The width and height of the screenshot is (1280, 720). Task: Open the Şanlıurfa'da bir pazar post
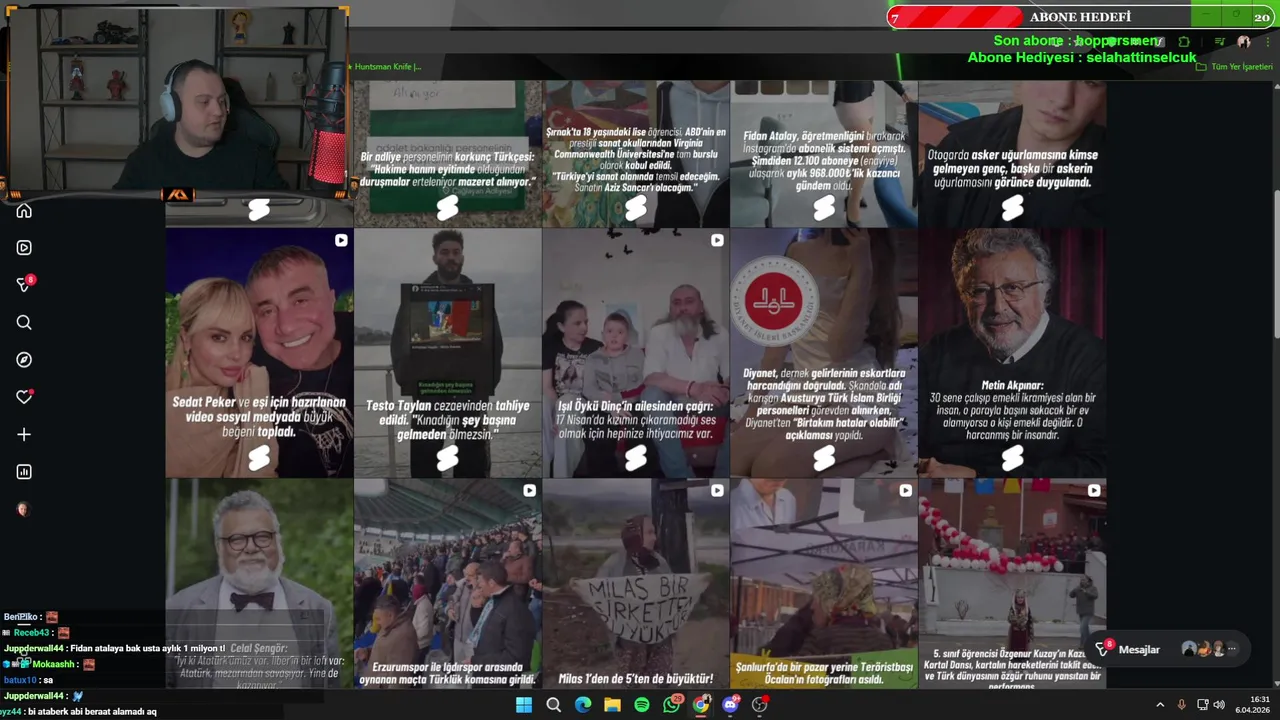point(824,584)
